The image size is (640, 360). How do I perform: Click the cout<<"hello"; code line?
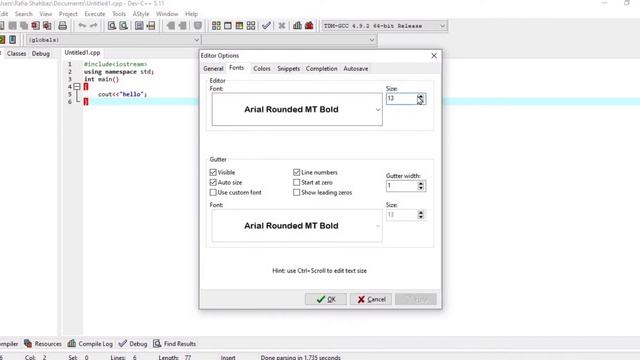coord(122,94)
